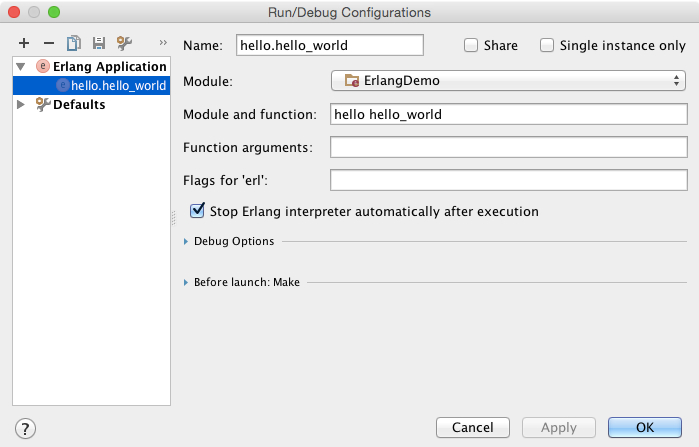Confirm with the OK button
This screenshot has height=447, width=699.
[645, 427]
